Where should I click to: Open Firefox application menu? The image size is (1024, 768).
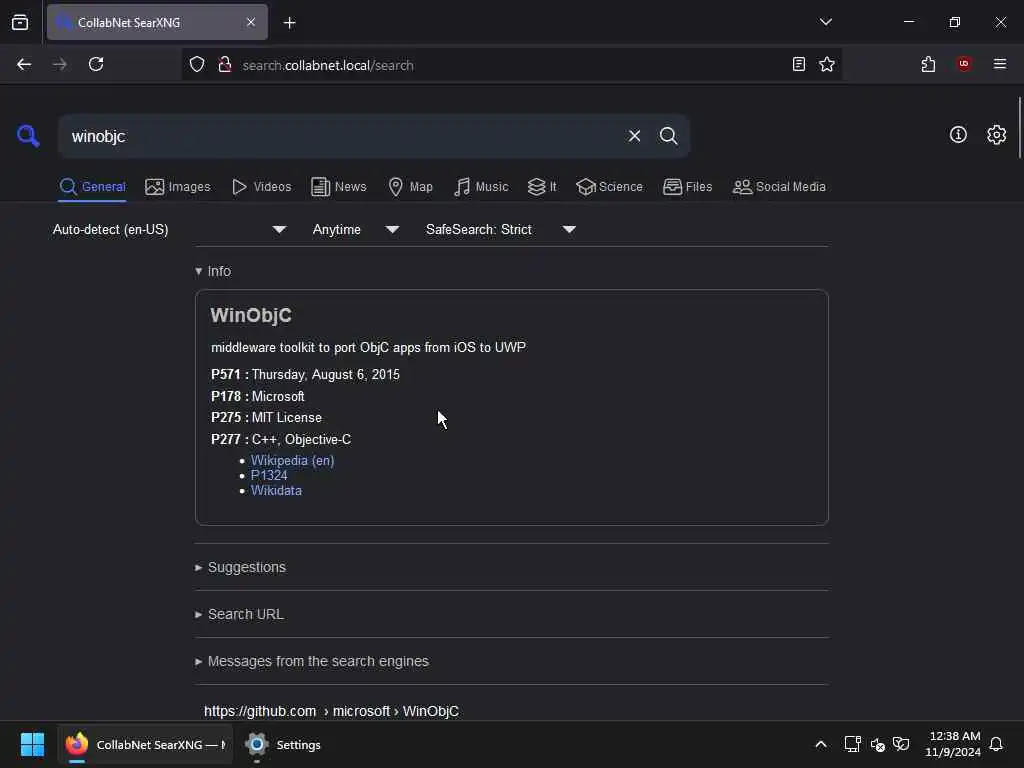pyautogui.click(x=999, y=64)
